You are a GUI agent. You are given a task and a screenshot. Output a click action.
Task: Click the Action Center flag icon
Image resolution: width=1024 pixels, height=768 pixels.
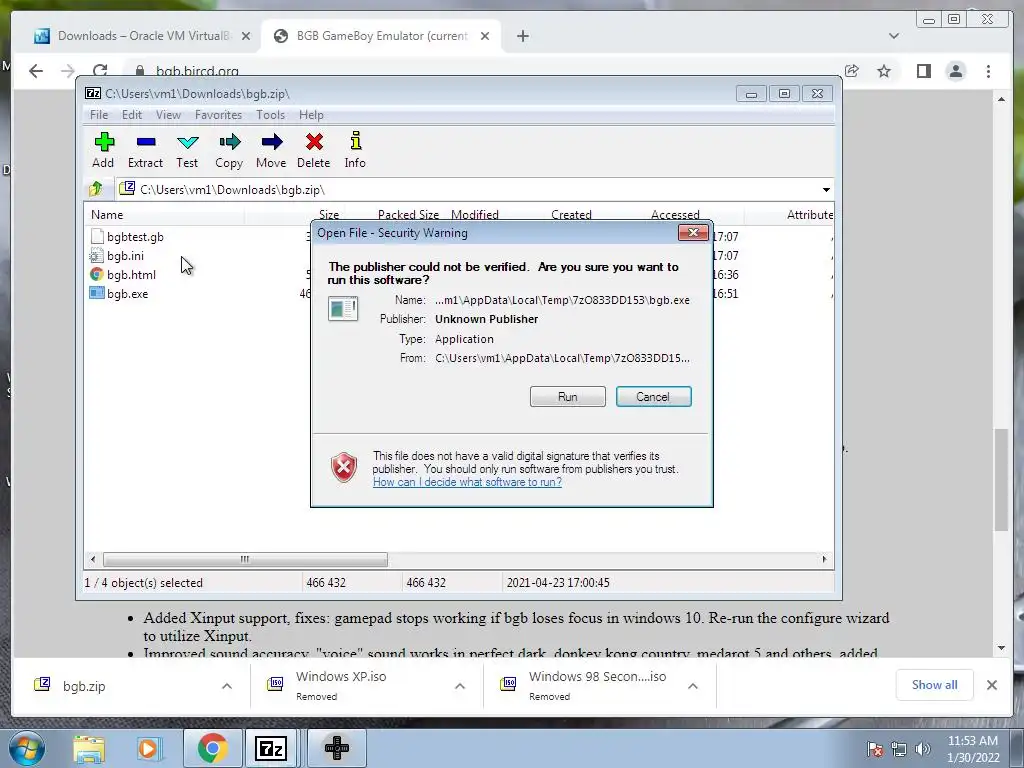click(875, 749)
